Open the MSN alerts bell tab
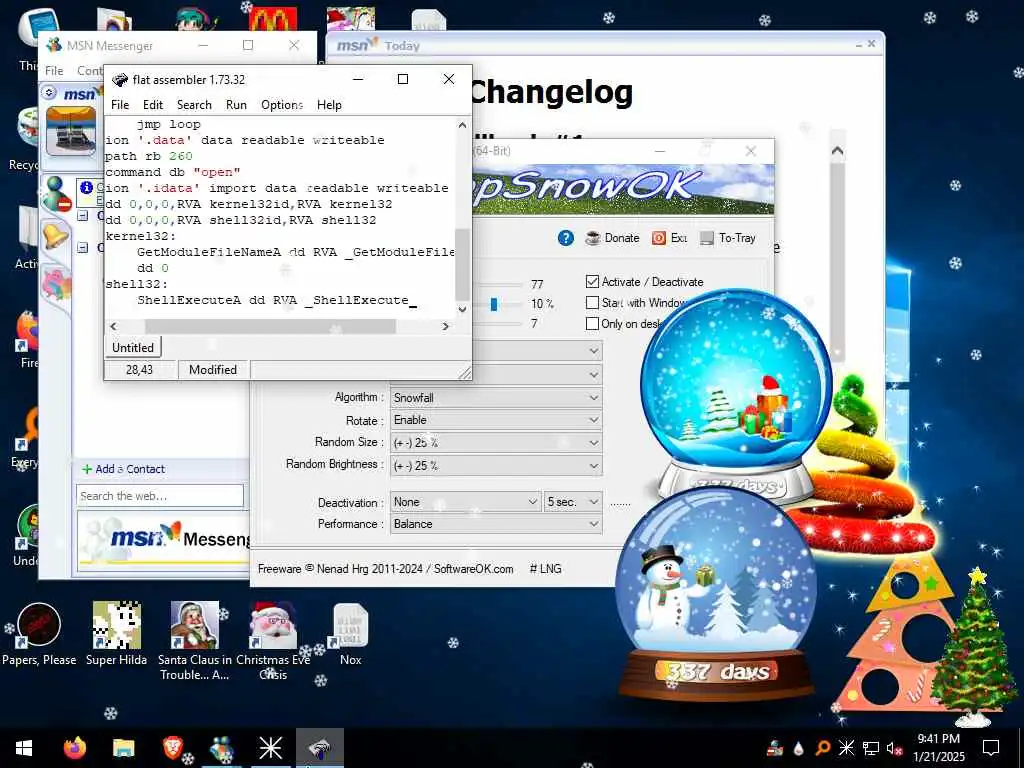The width and height of the screenshot is (1024, 768). tap(56, 234)
